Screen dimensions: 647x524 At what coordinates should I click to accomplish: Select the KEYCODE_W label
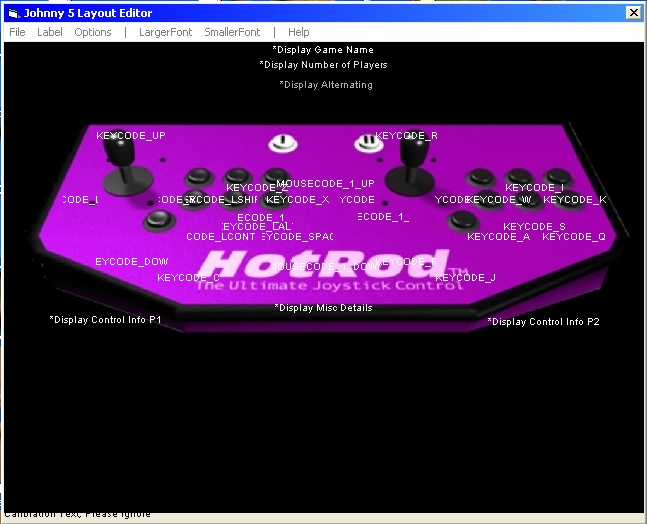pyautogui.click(x=499, y=200)
